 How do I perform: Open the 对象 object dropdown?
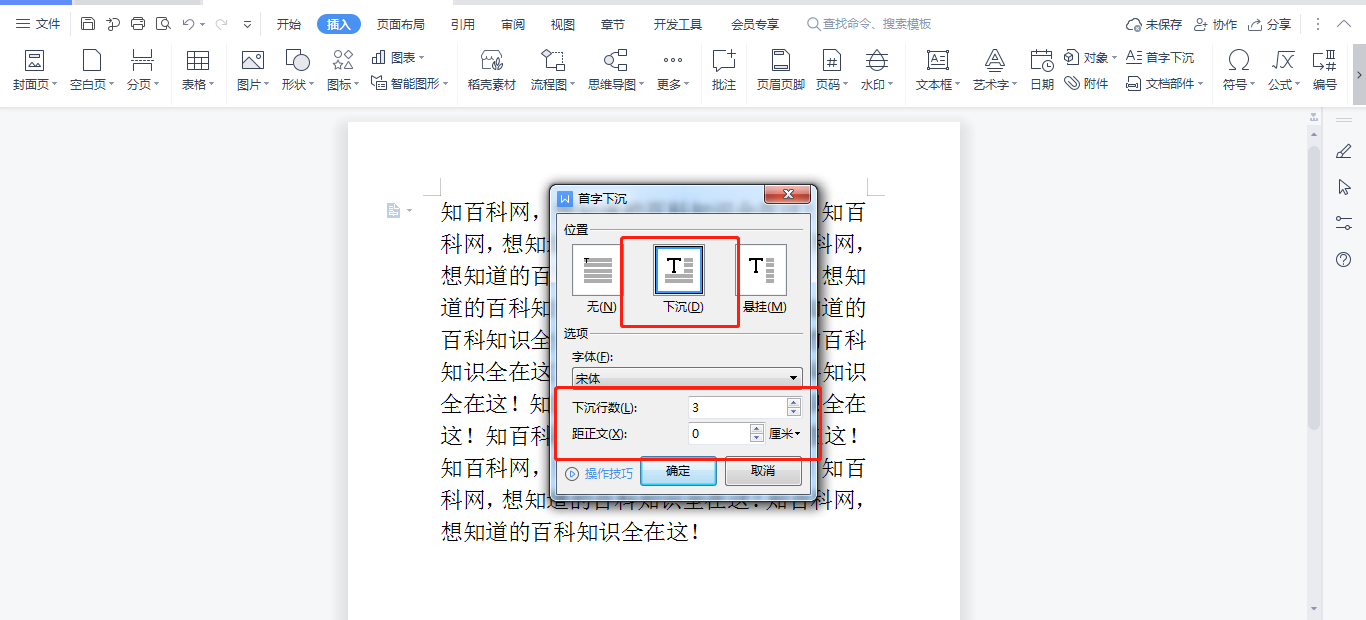(1091, 58)
